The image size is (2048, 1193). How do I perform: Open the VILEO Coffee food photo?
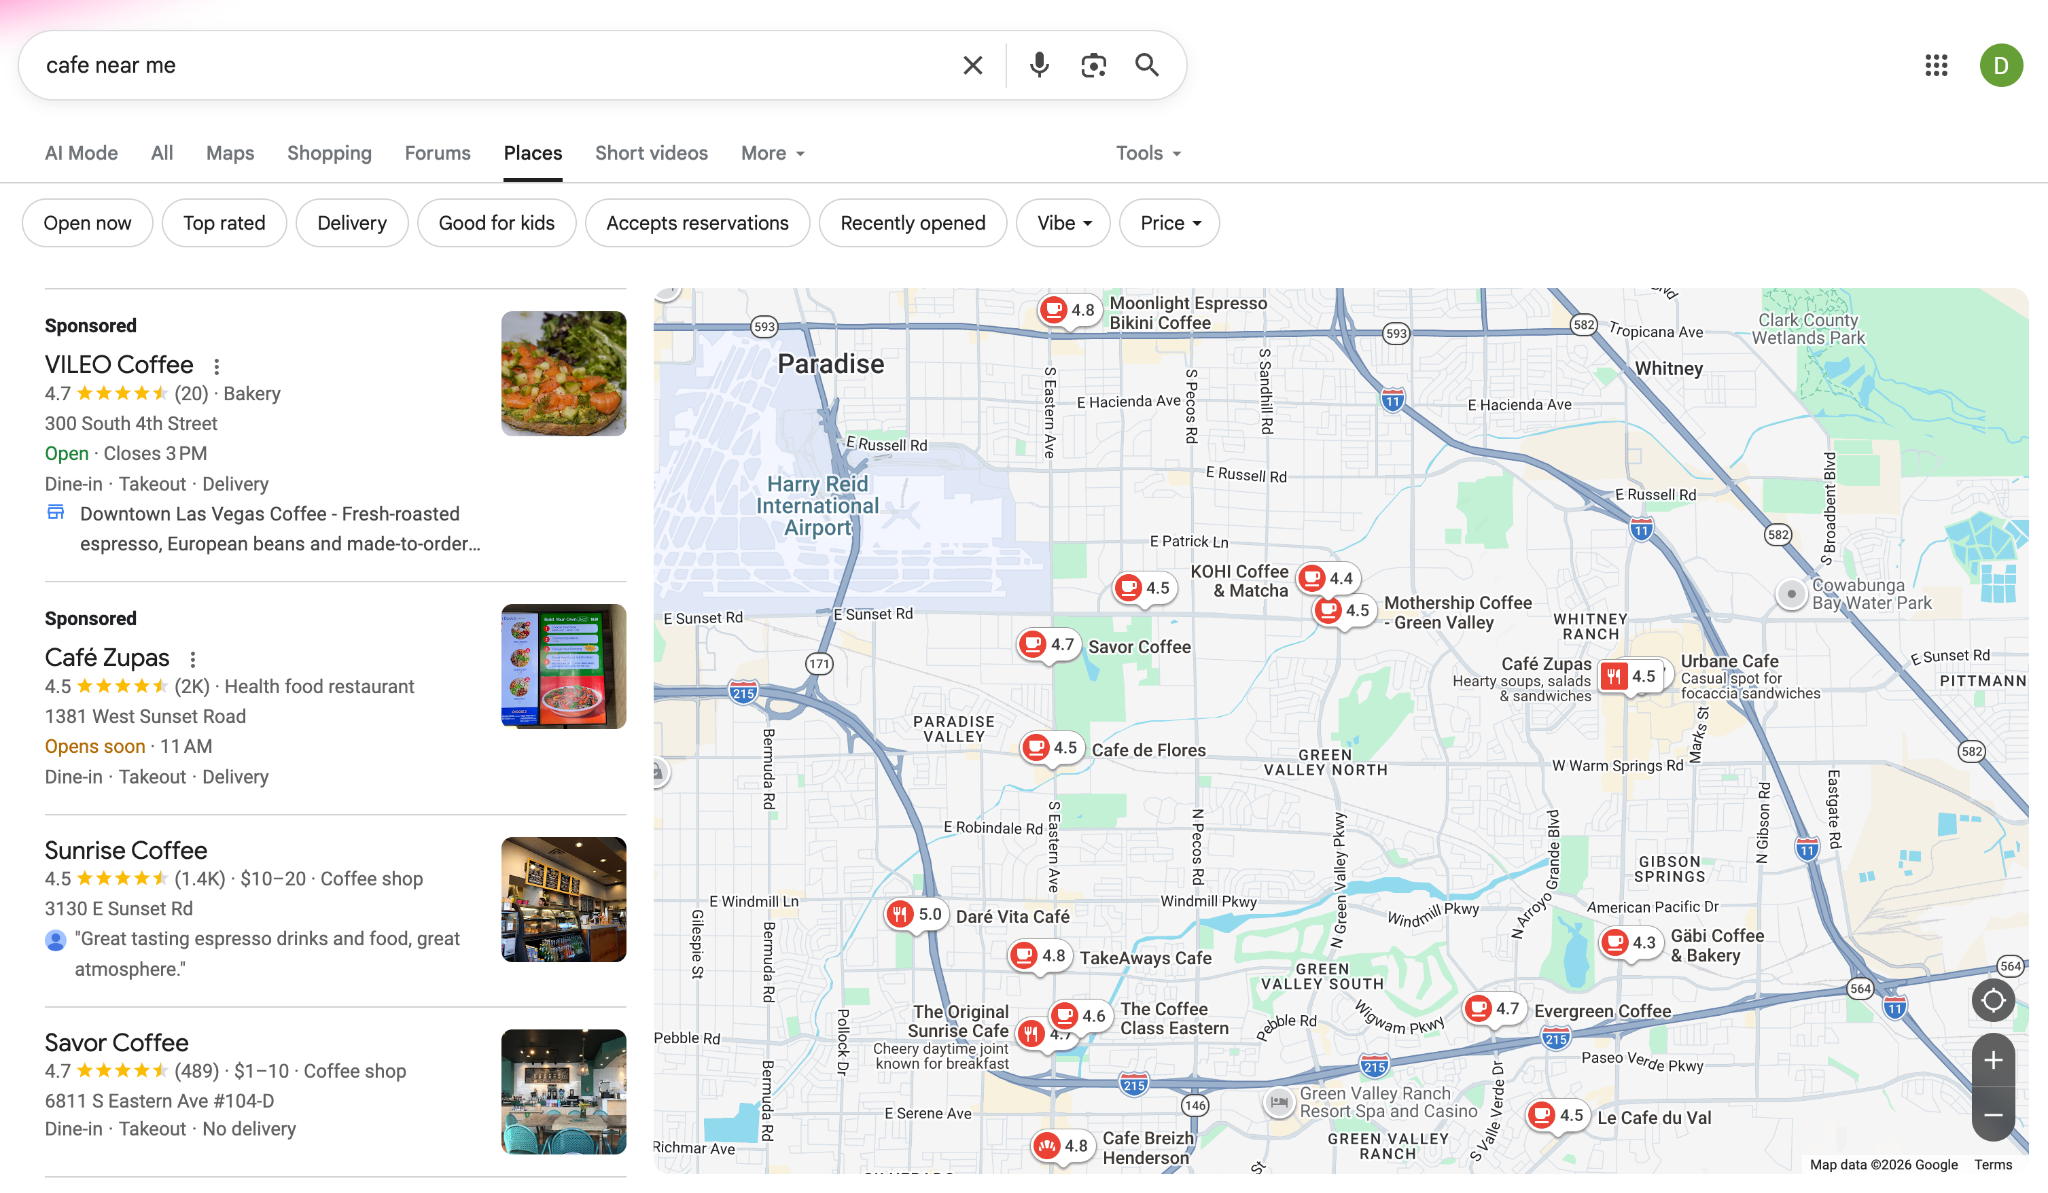coord(564,373)
